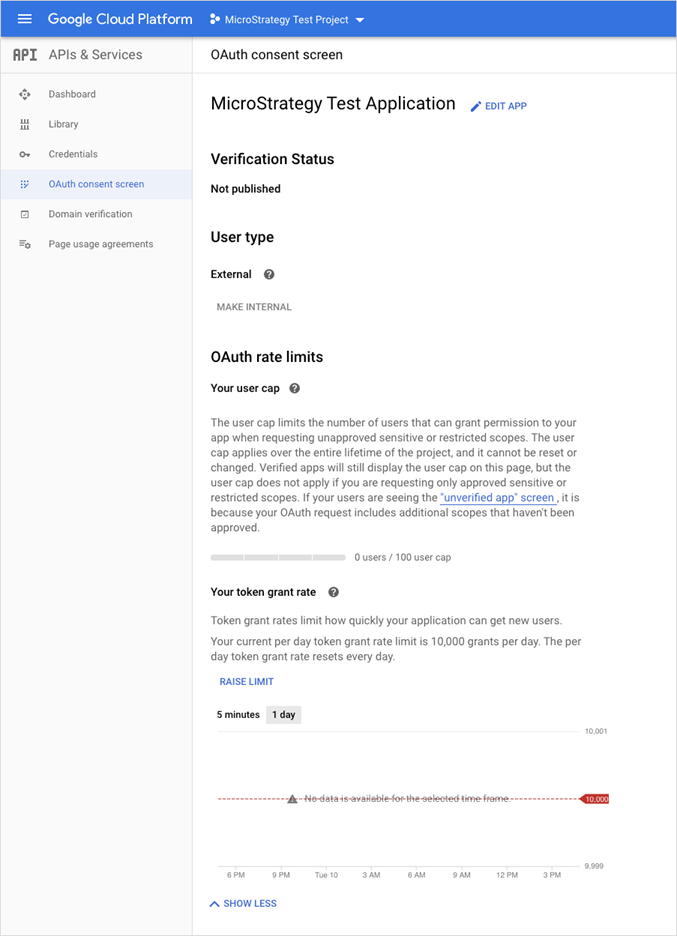Click help icon next to External
The width and height of the screenshot is (677, 936).
268,274
